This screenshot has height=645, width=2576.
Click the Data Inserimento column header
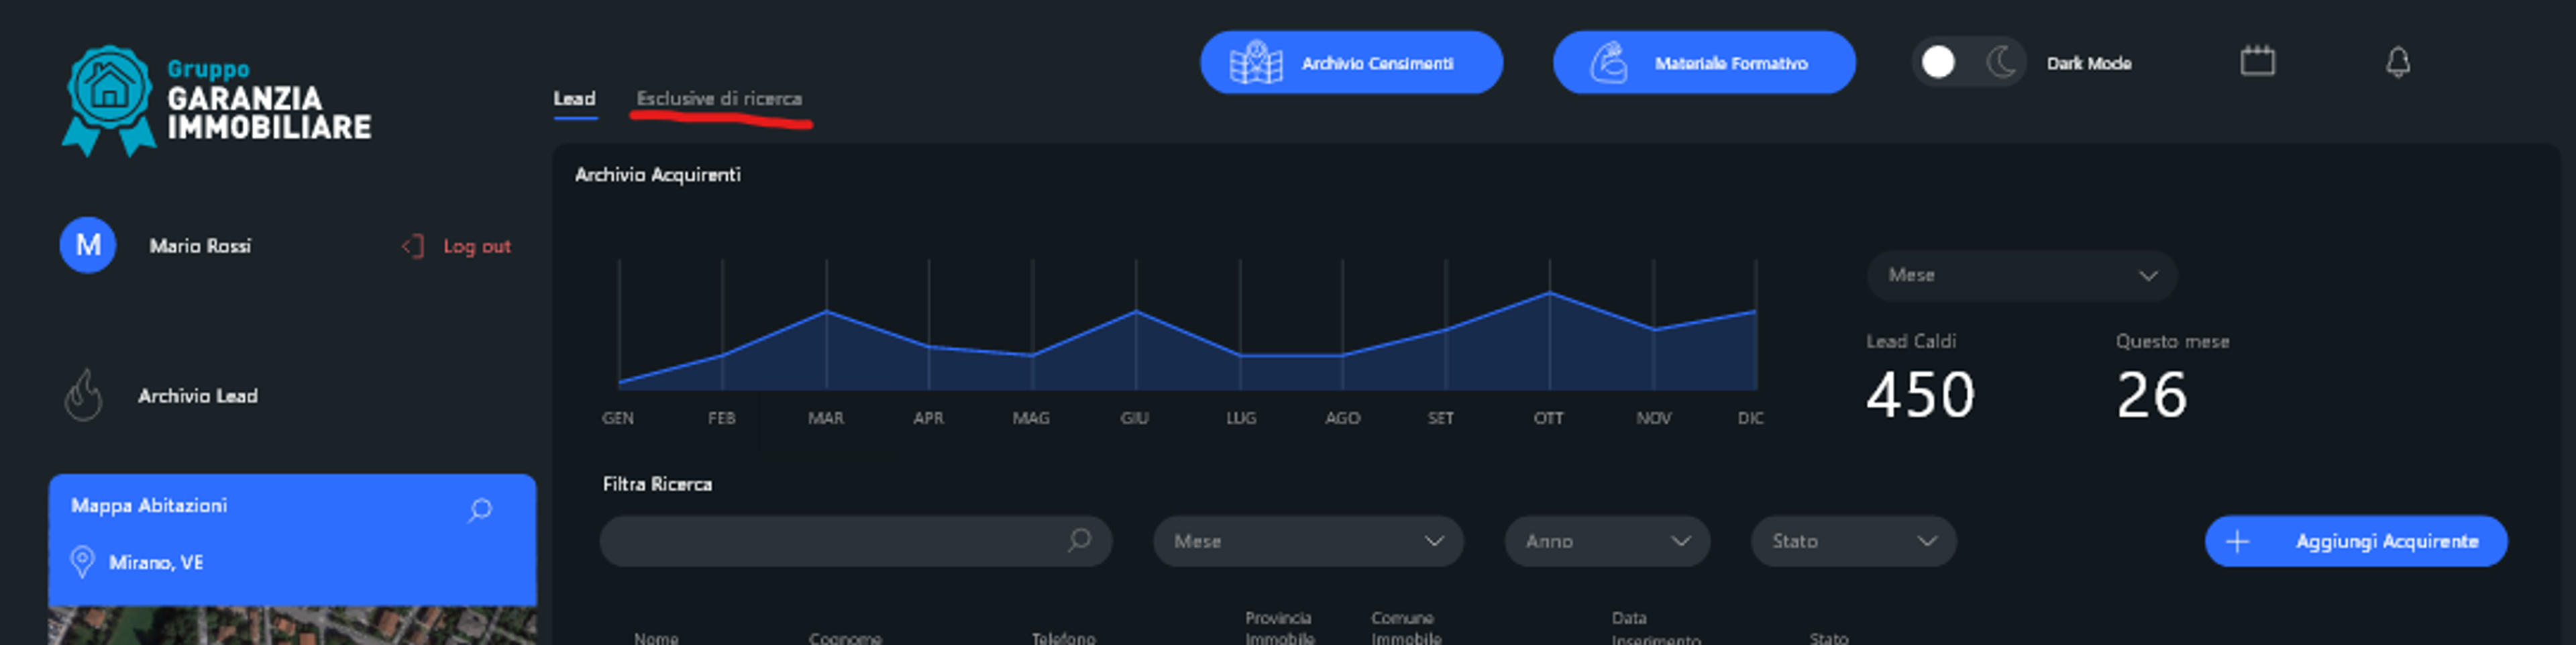tap(1655, 628)
